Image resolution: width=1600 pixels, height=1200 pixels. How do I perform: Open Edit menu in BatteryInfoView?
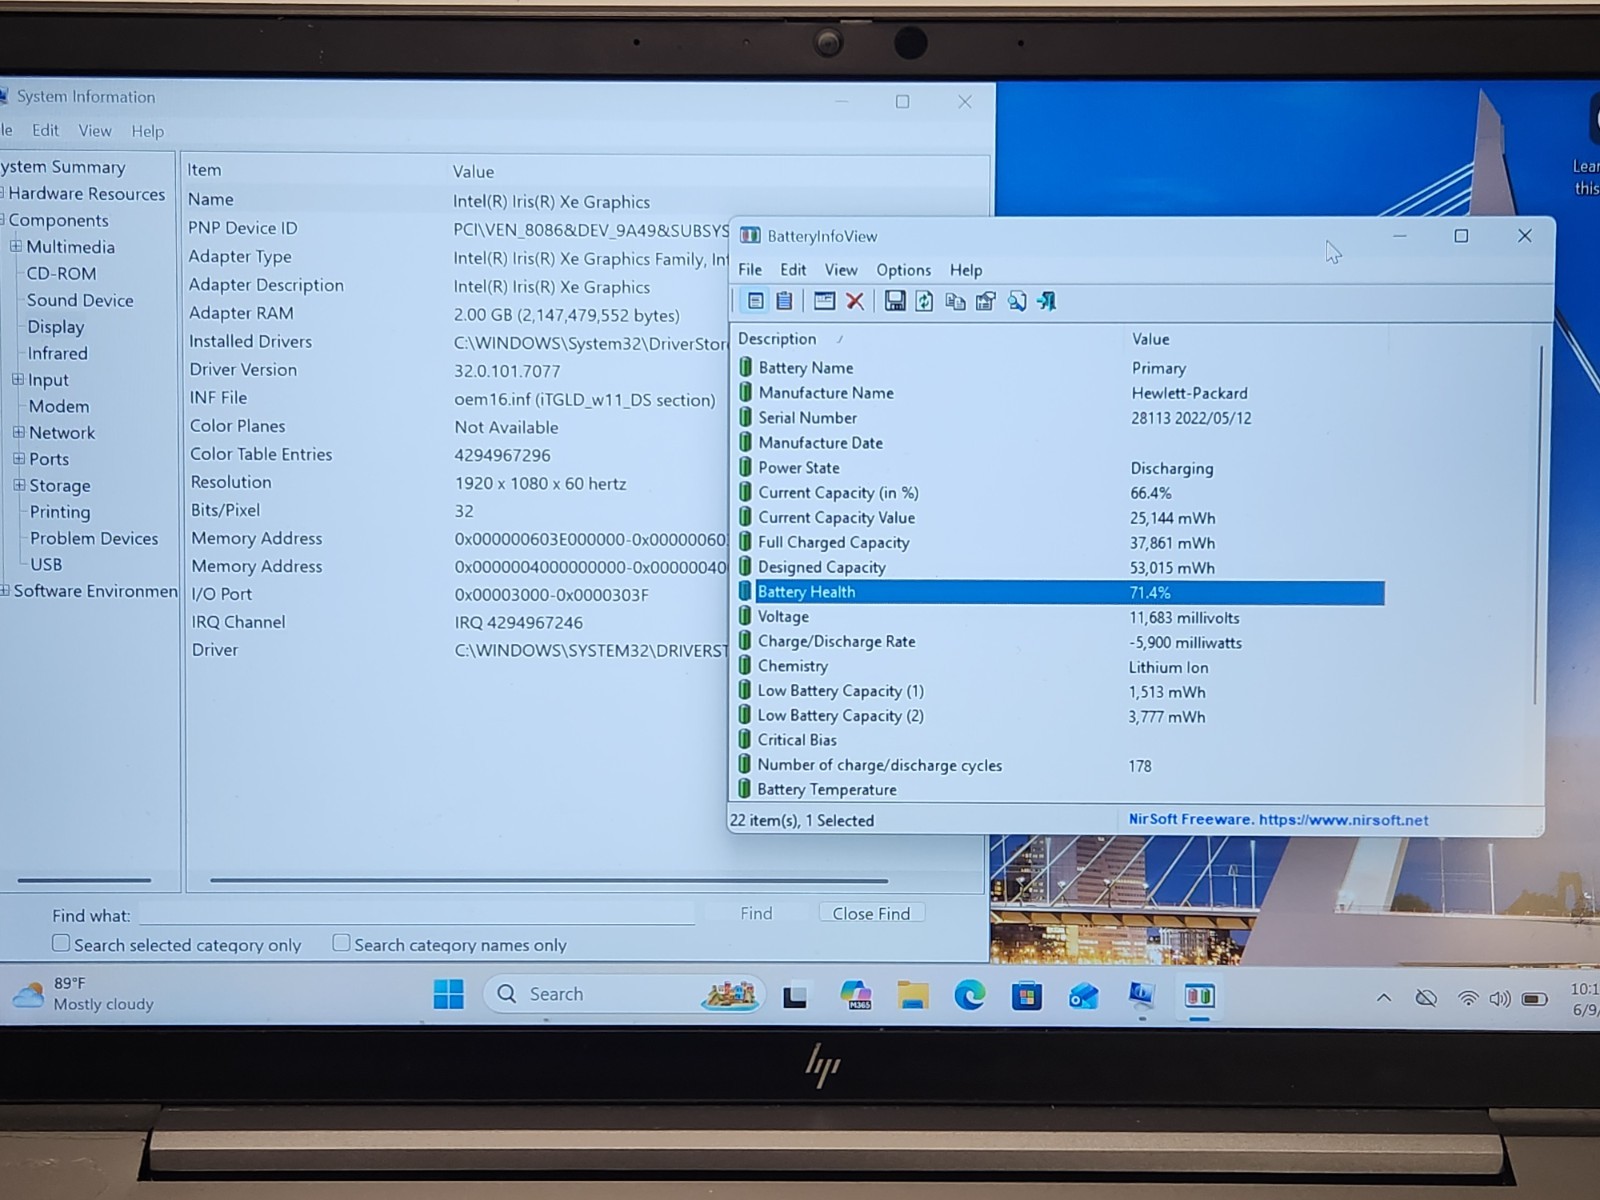pos(793,270)
